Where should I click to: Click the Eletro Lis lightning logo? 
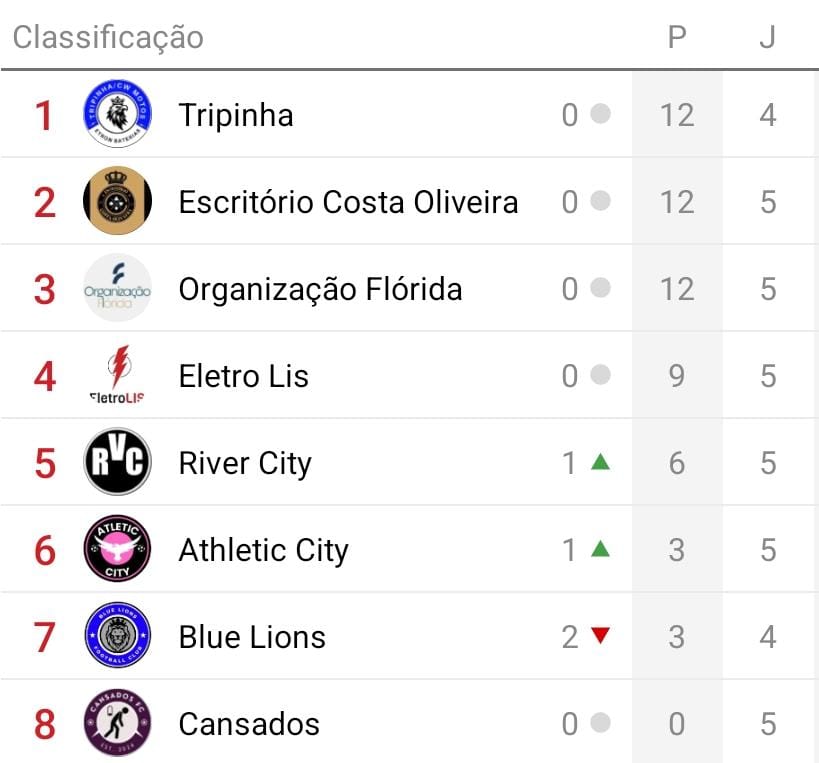click(117, 375)
